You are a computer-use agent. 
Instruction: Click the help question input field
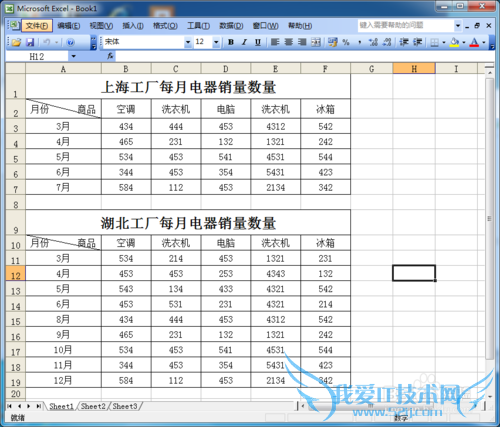pyautogui.click(x=406, y=25)
